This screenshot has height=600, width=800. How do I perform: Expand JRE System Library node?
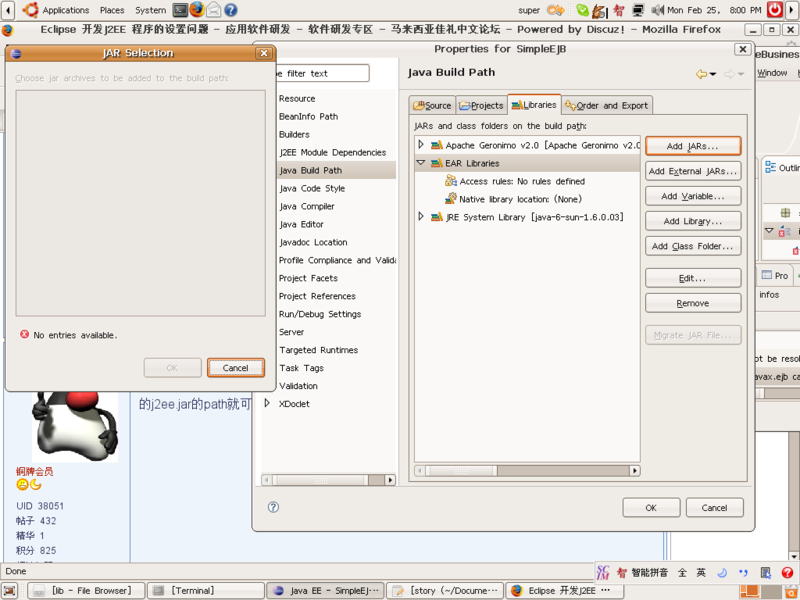[x=421, y=217]
